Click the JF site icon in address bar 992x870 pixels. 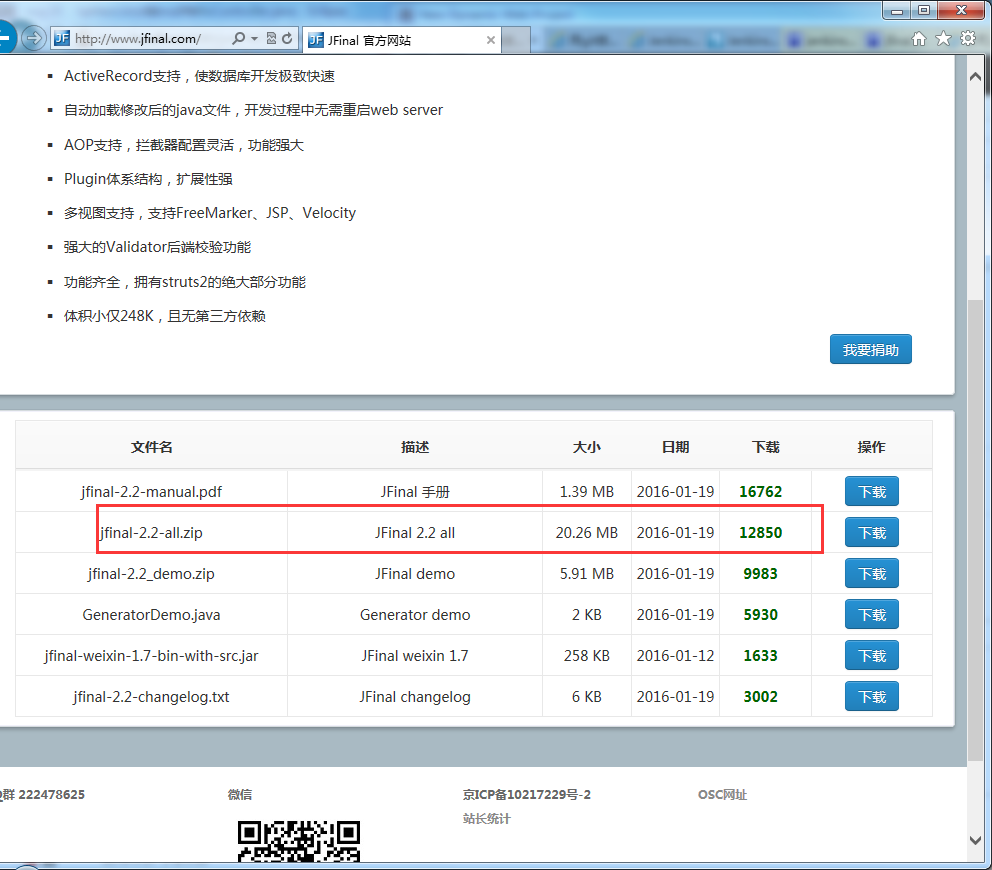(x=61, y=39)
